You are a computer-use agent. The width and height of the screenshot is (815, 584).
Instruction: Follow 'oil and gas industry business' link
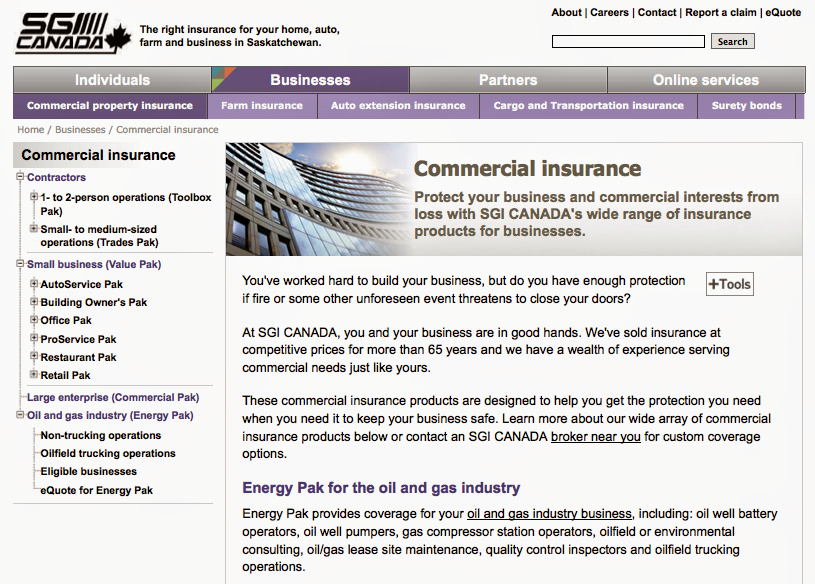[x=549, y=514]
